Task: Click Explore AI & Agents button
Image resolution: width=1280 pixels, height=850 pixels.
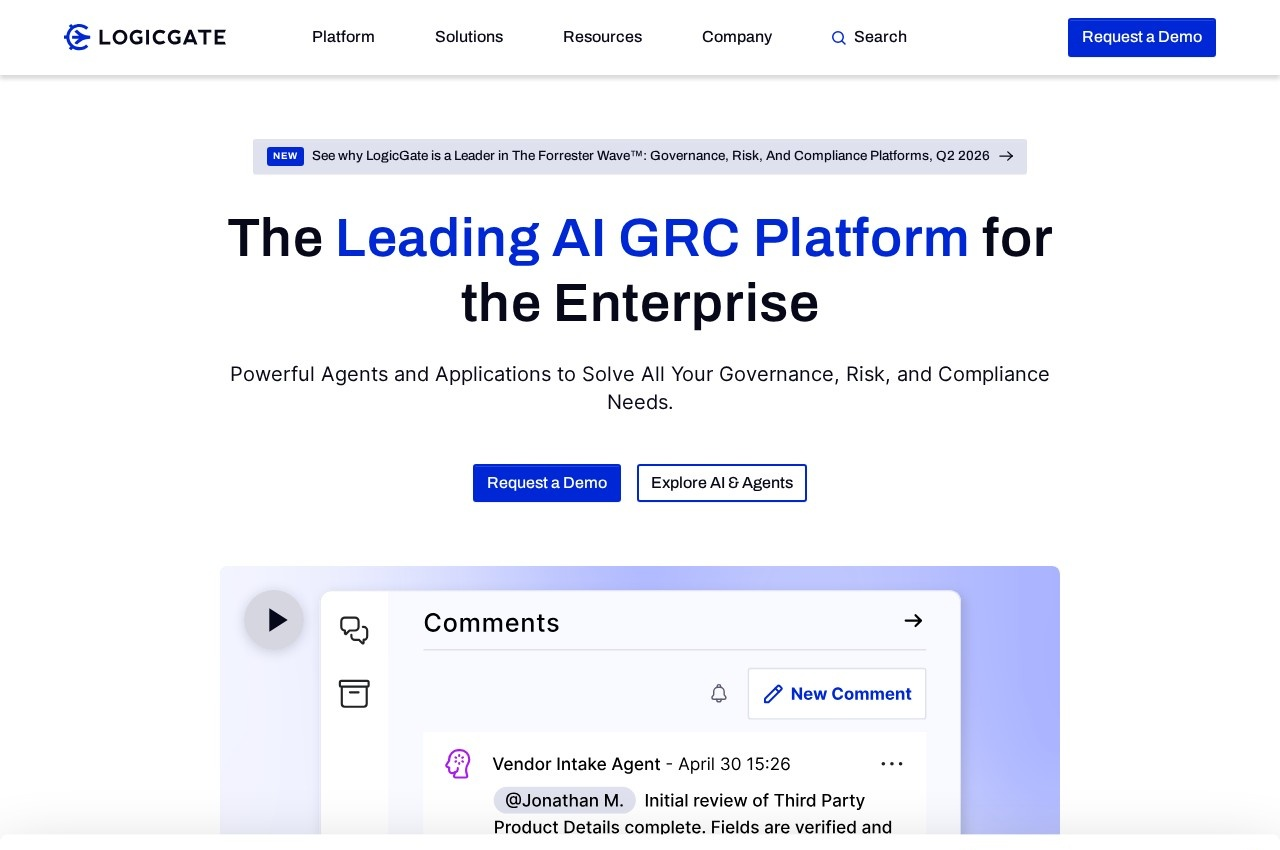Action: click(x=722, y=483)
